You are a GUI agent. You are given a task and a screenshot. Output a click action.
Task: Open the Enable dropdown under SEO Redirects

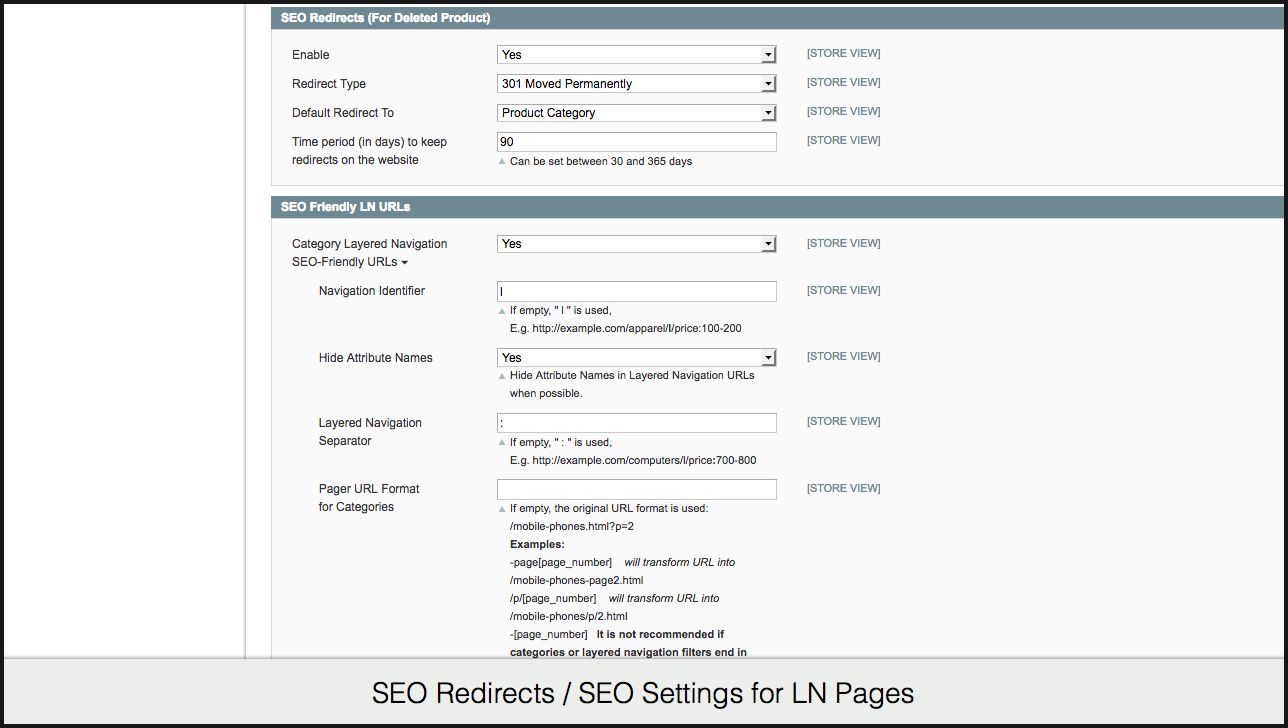[636, 55]
